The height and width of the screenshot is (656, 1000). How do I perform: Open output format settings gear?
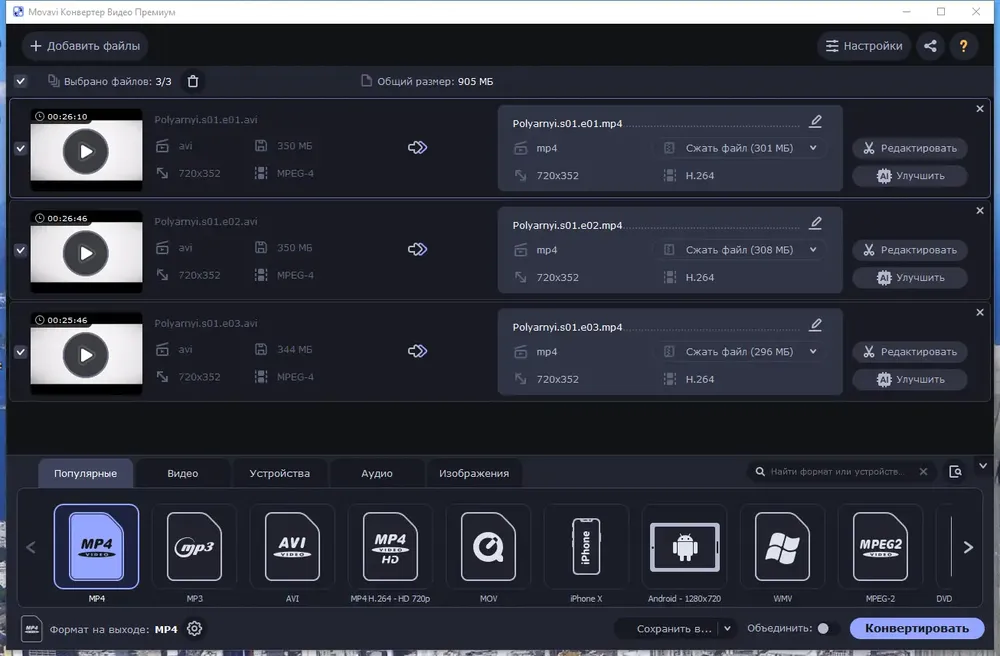coord(195,629)
